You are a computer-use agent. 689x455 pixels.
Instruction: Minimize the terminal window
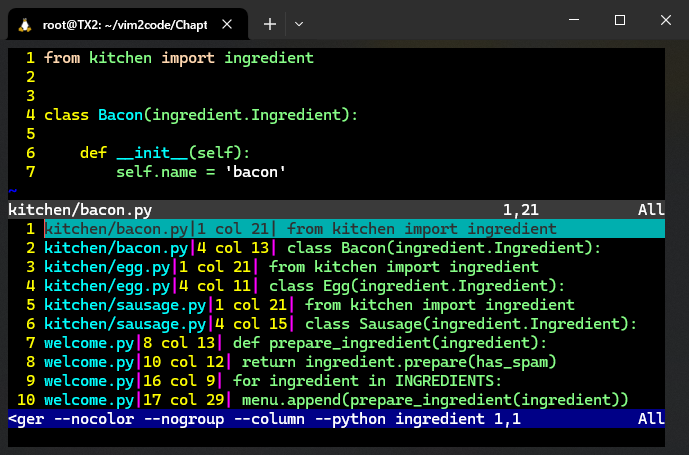(574, 20)
